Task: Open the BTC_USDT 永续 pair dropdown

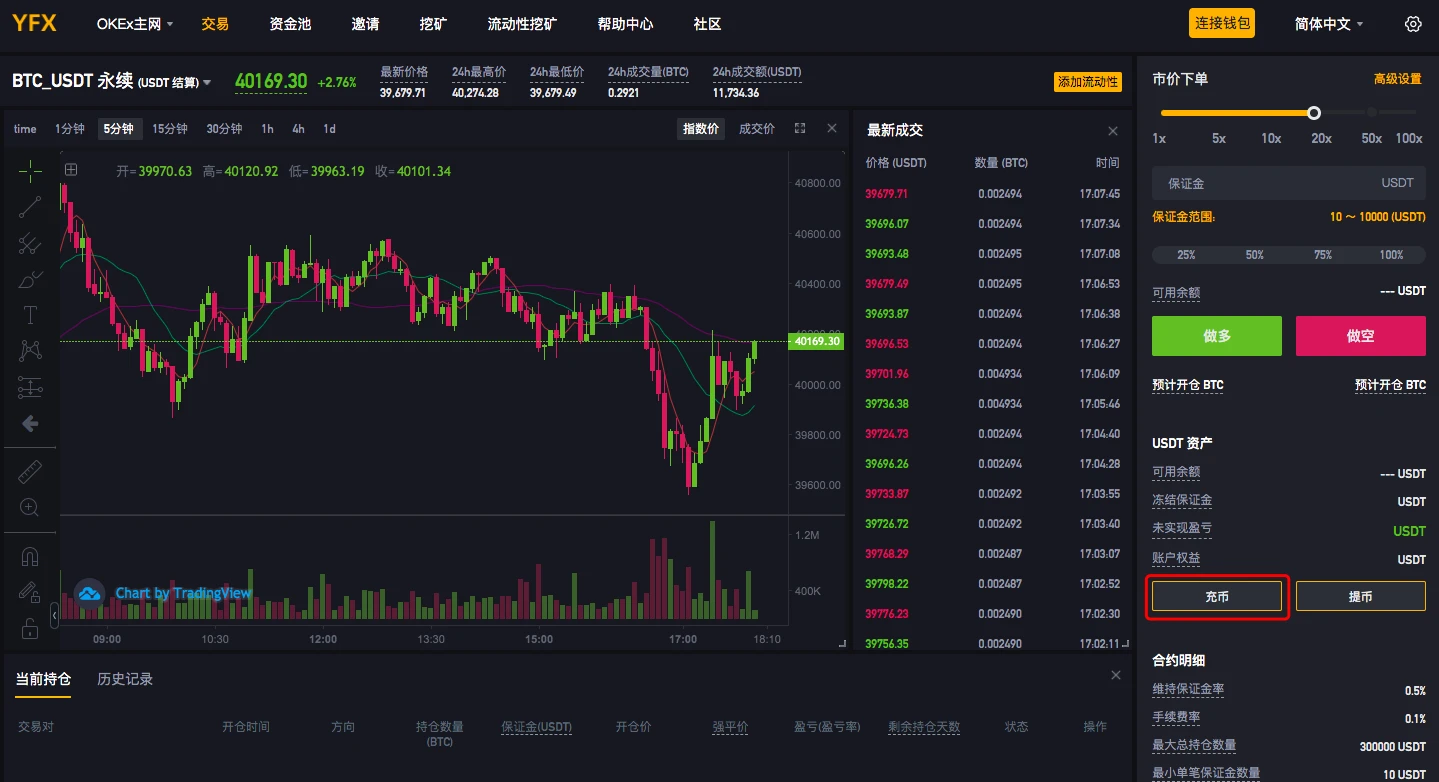Action: (x=112, y=82)
